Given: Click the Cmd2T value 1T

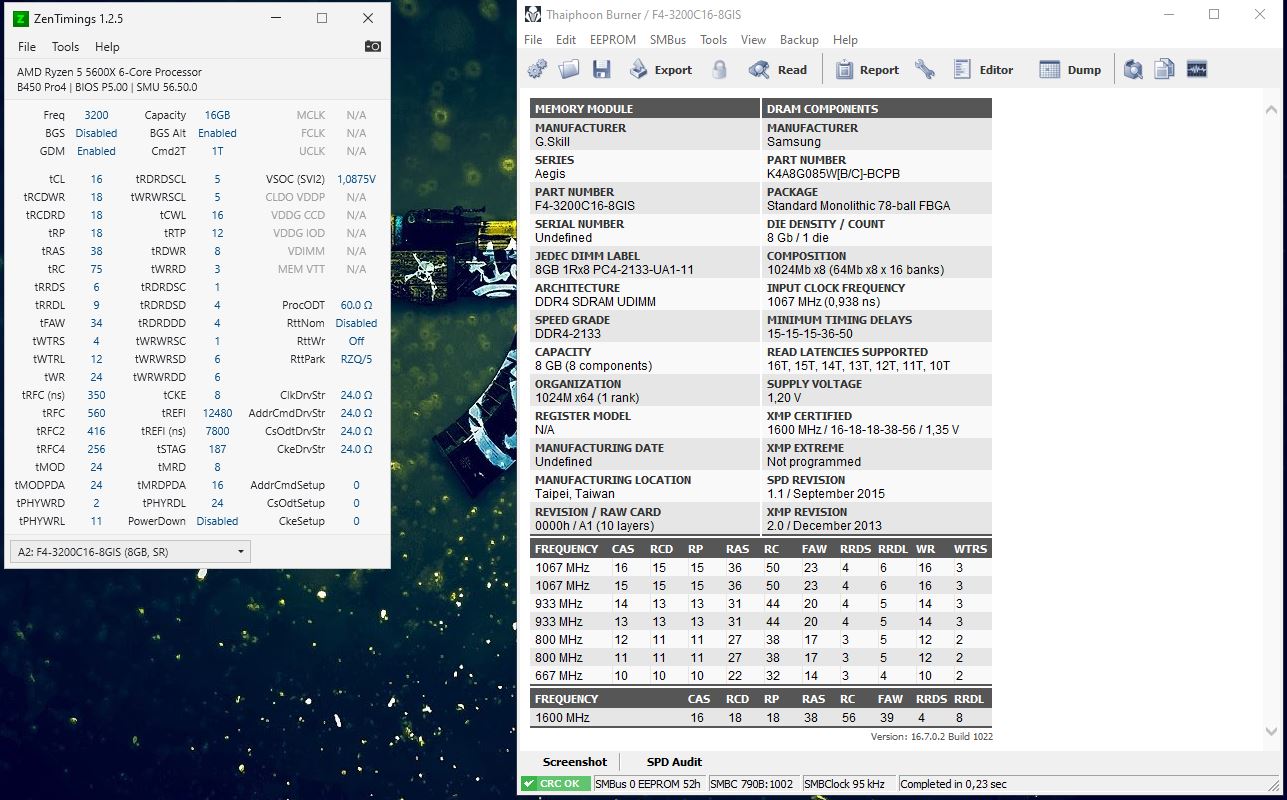Looking at the screenshot, I should (x=217, y=151).
